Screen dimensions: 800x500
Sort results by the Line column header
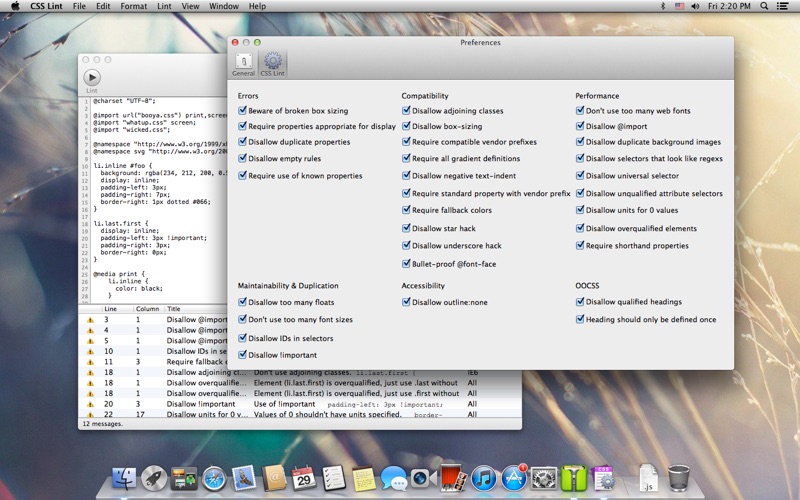pos(111,309)
